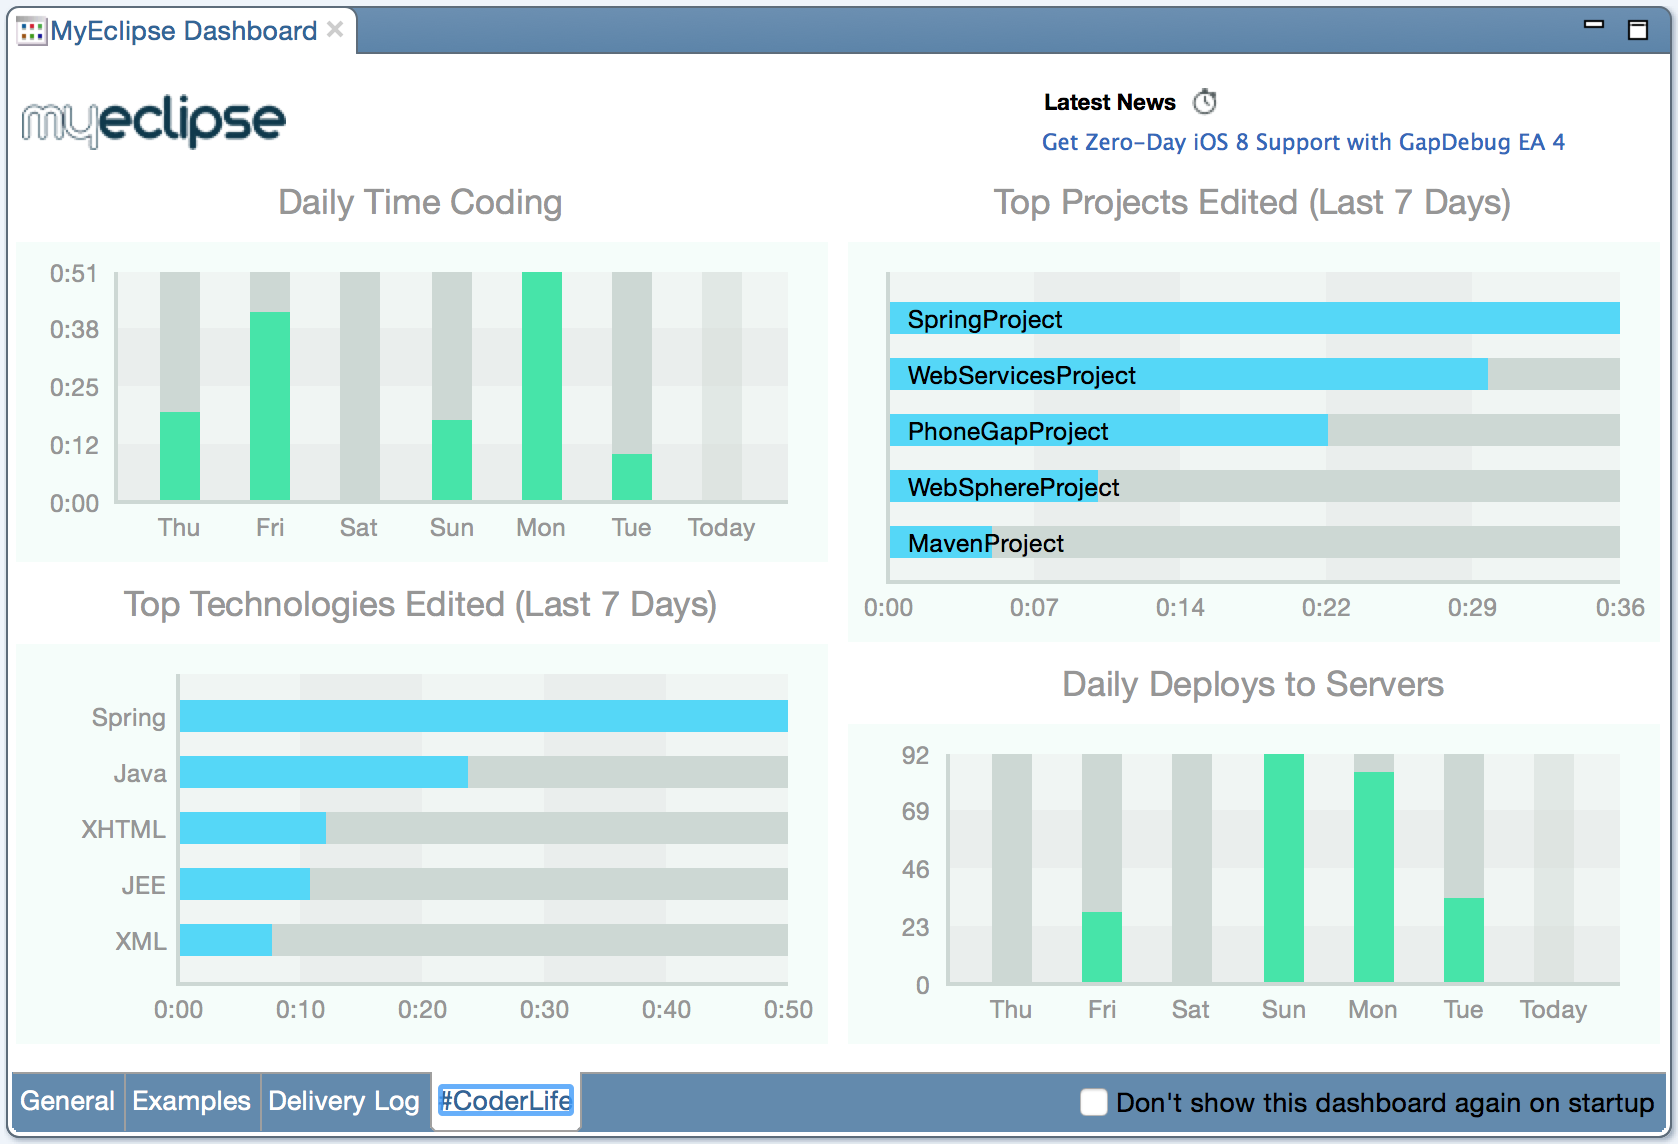Minimize the dashboard view panel
This screenshot has height=1144, width=1678.
[x=1594, y=25]
